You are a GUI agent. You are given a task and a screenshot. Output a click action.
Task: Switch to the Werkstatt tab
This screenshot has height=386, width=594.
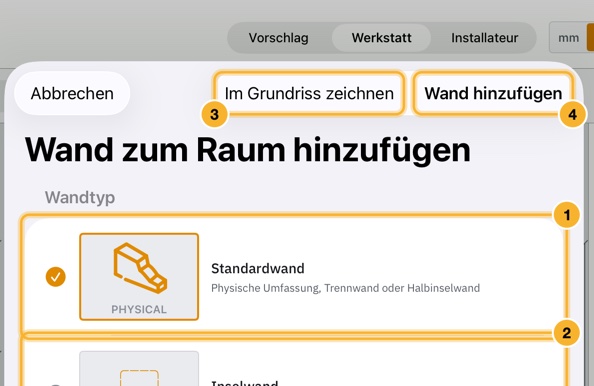pos(381,38)
